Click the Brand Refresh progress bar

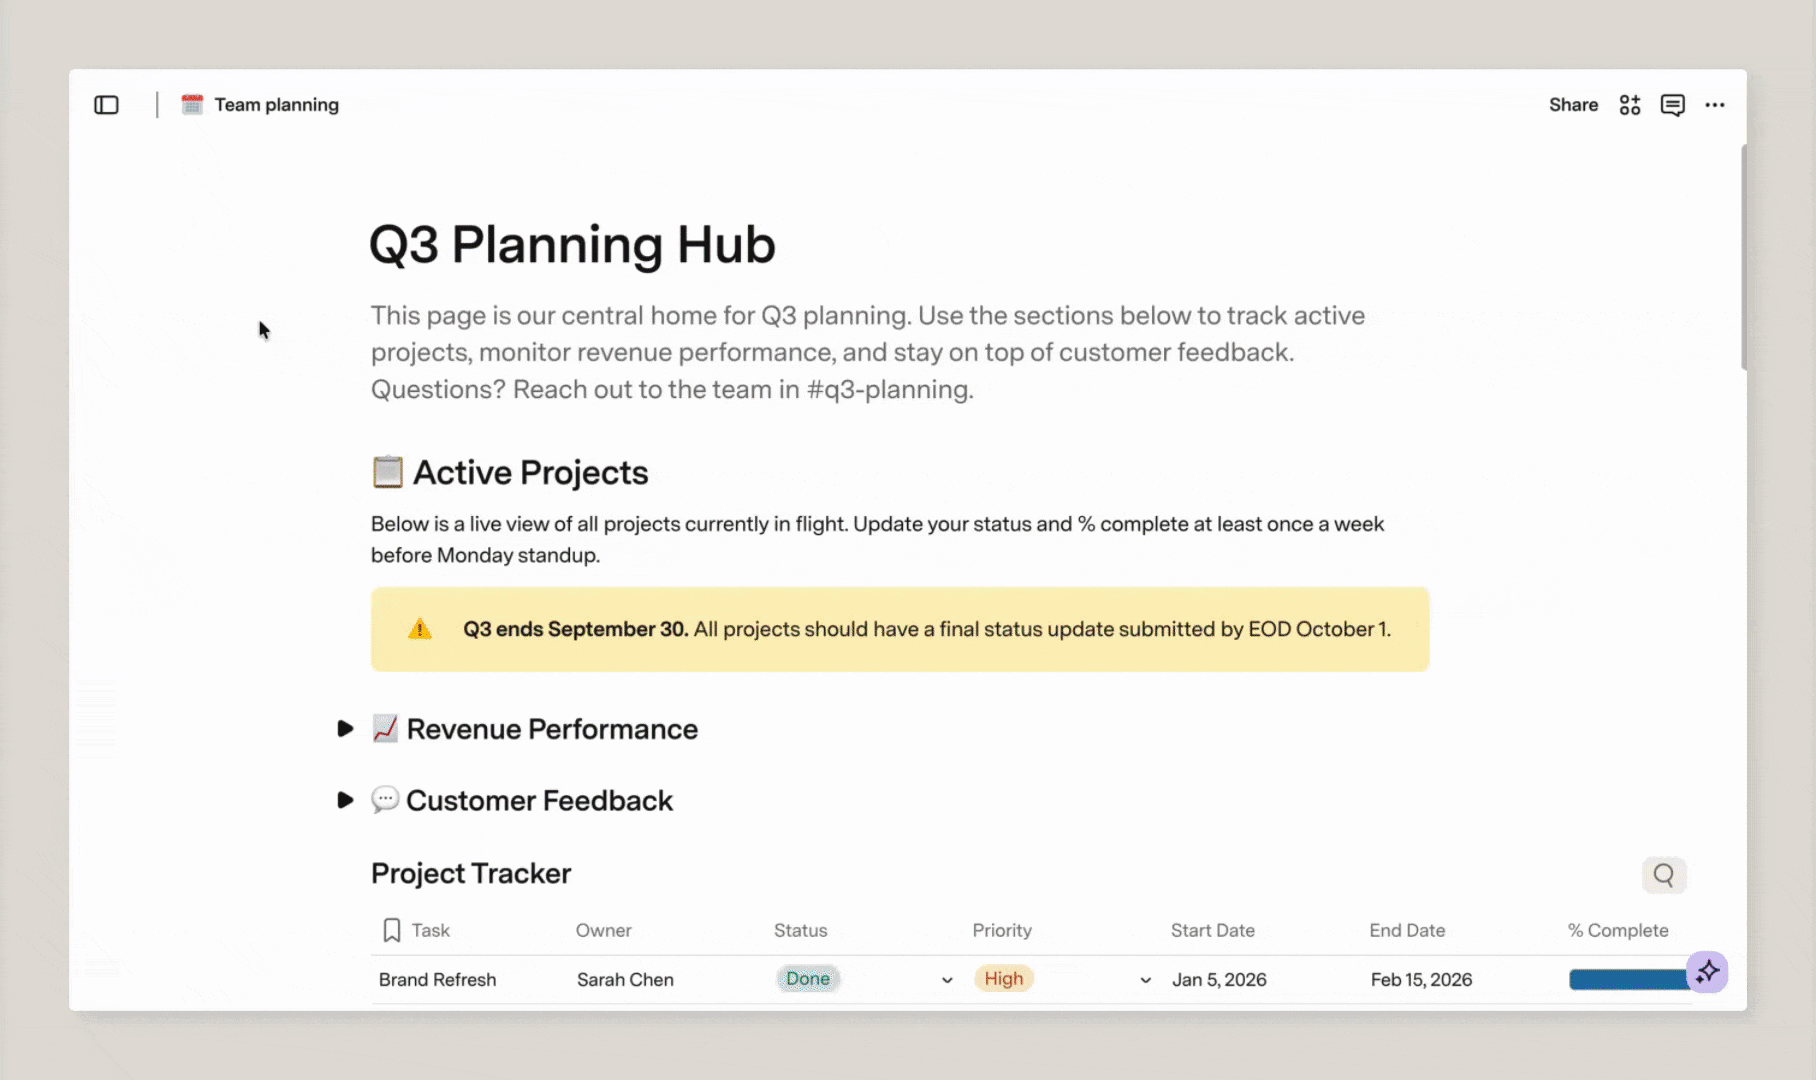pyautogui.click(x=1628, y=980)
